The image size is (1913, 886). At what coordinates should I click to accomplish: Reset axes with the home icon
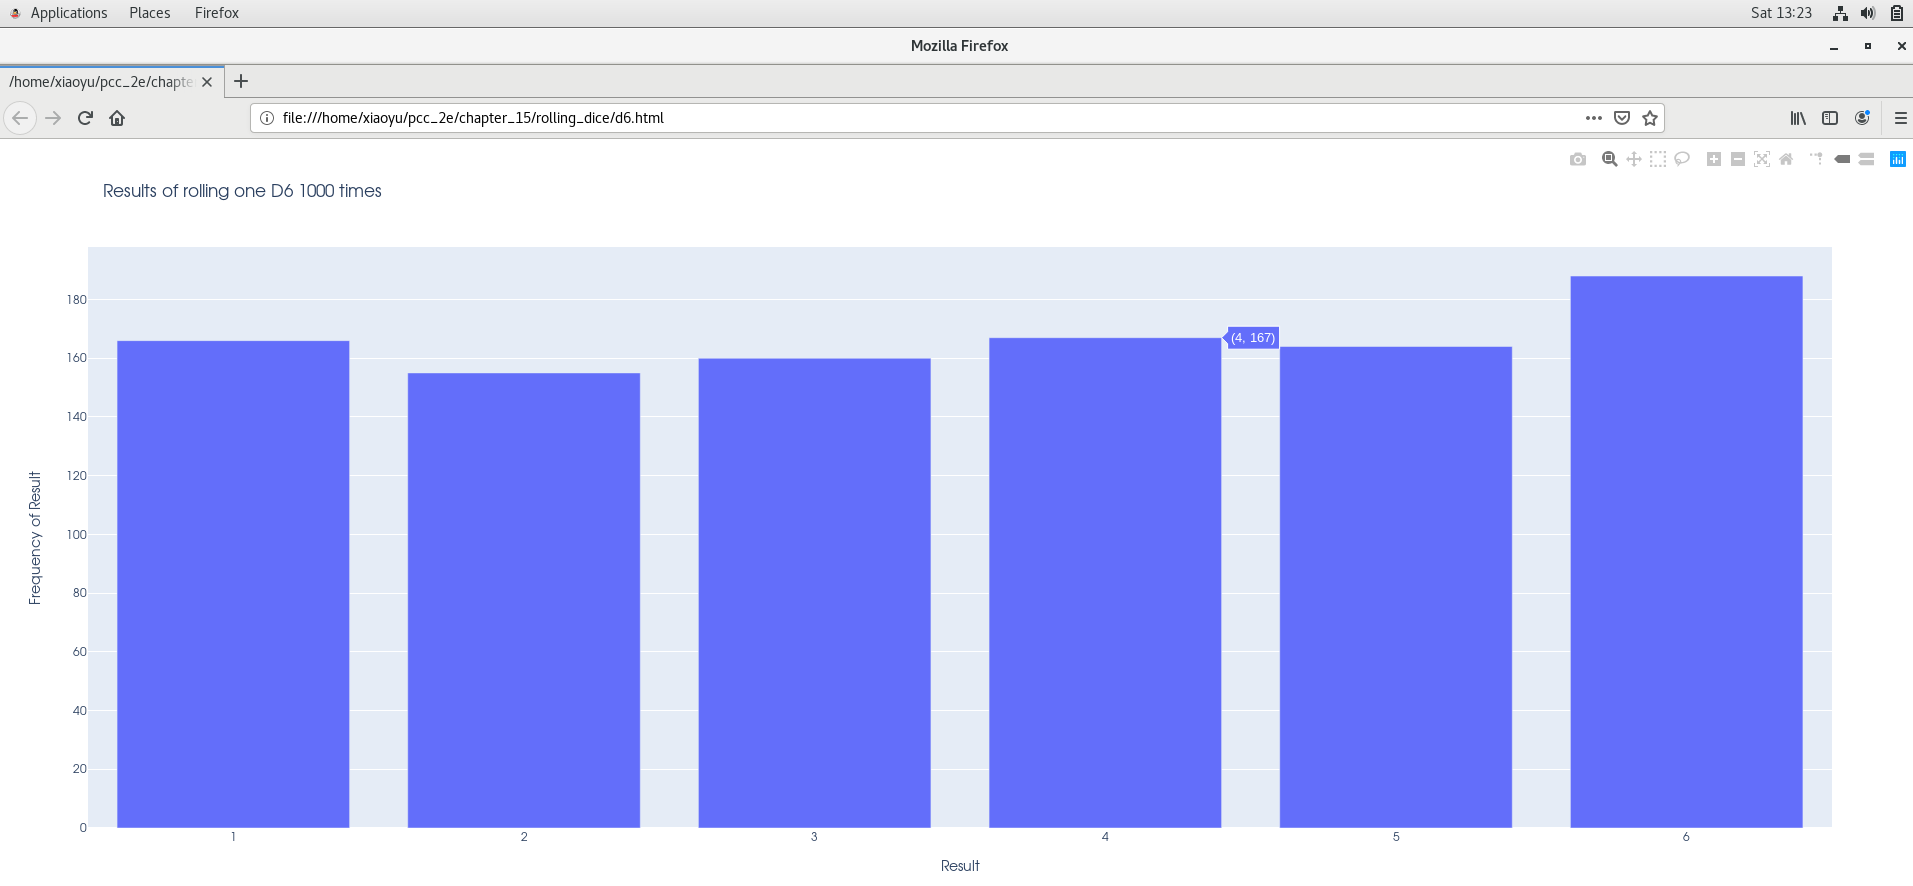coord(1786,159)
